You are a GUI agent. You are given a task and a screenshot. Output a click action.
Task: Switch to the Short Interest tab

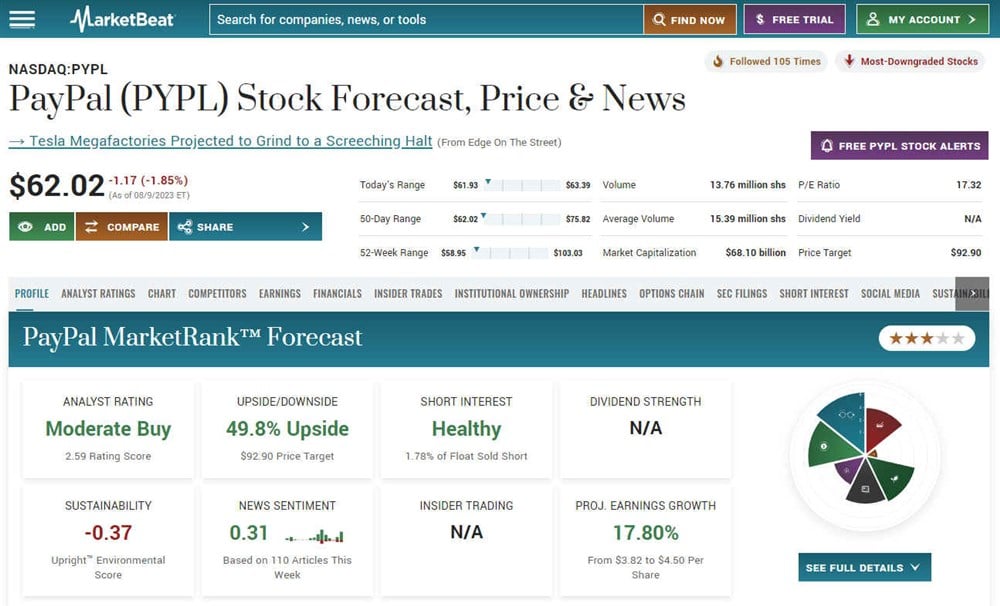click(x=814, y=293)
